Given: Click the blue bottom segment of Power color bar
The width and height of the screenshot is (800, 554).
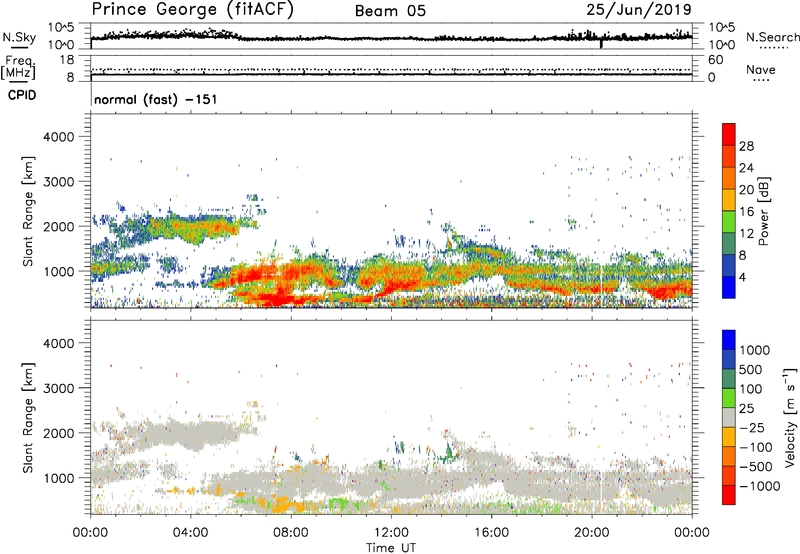Looking at the screenshot, I should pyautogui.click(x=729, y=287).
